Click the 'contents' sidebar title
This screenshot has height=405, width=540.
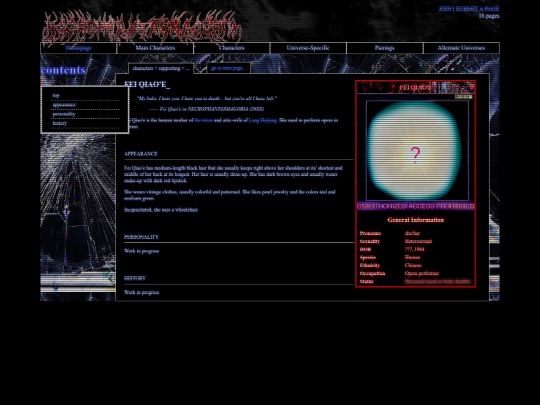(x=63, y=70)
